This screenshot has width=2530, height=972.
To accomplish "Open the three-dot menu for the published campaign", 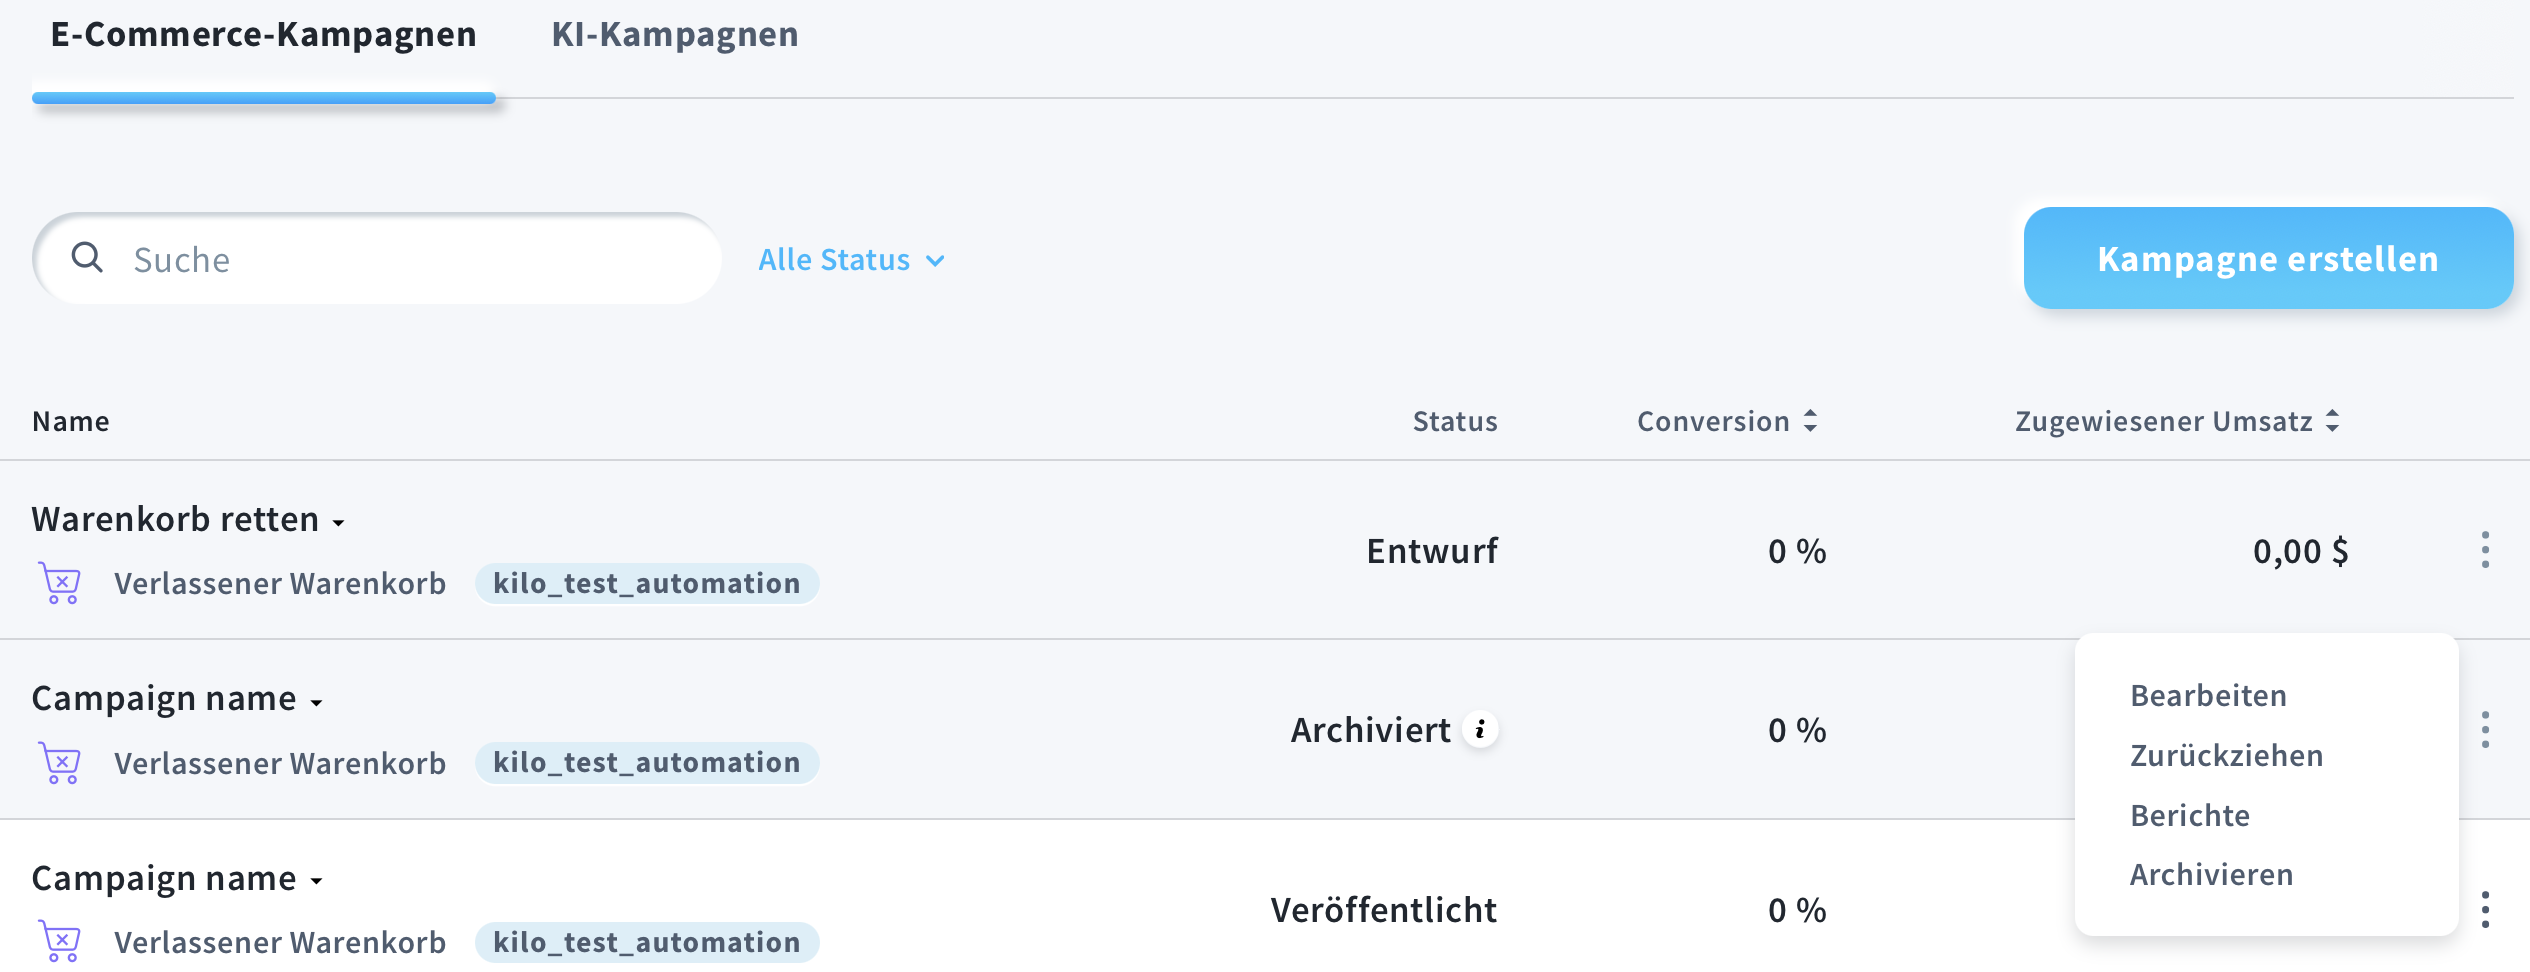I will tap(2485, 910).
